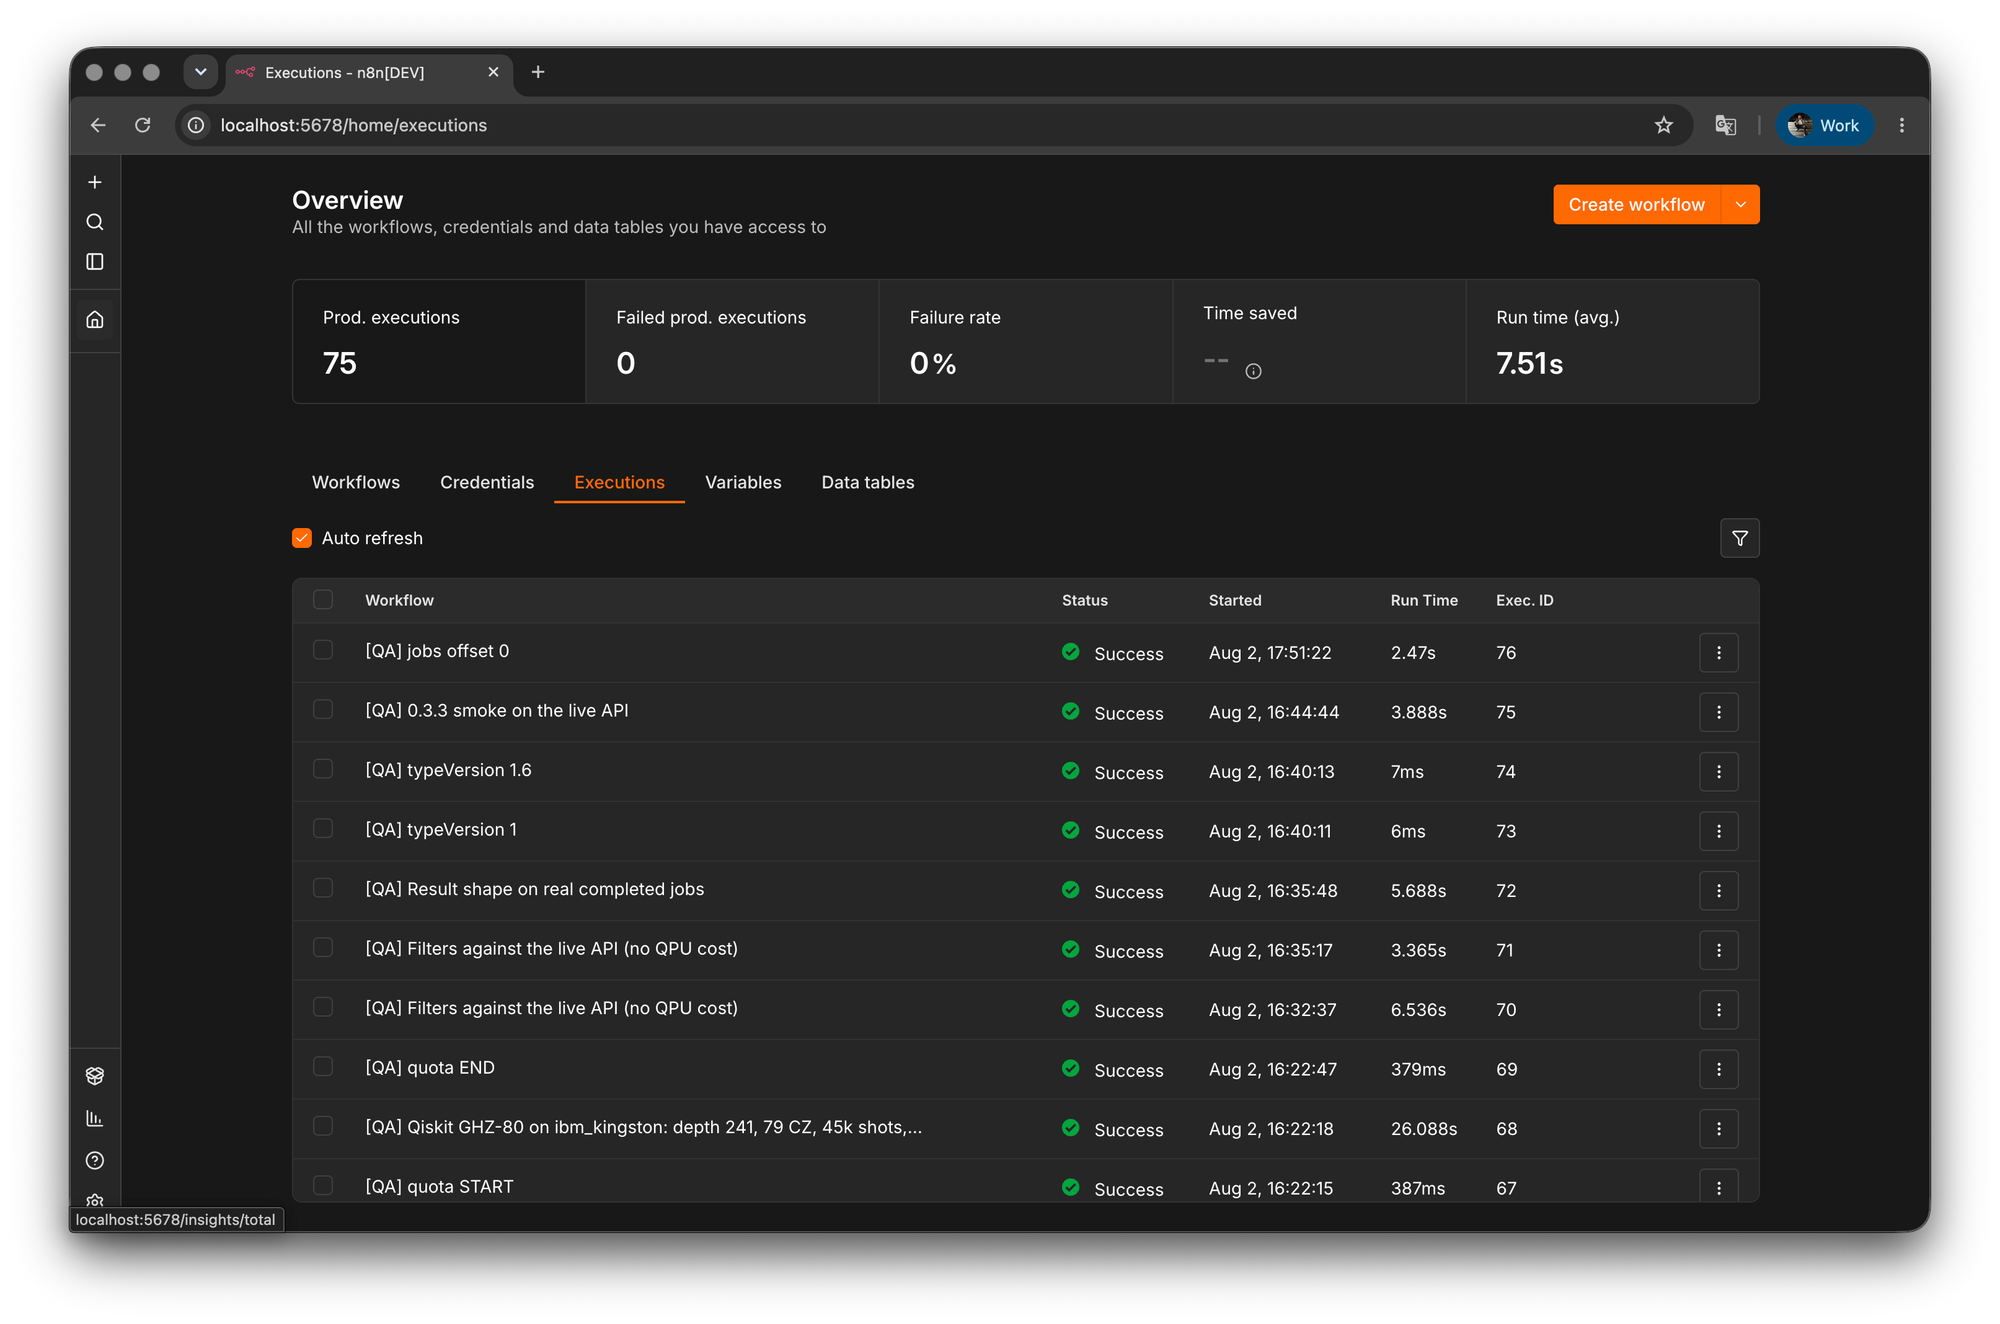Image resolution: width=2000 pixels, height=1324 pixels.
Task: Open the actions menu for execution 73
Action: click(1719, 831)
